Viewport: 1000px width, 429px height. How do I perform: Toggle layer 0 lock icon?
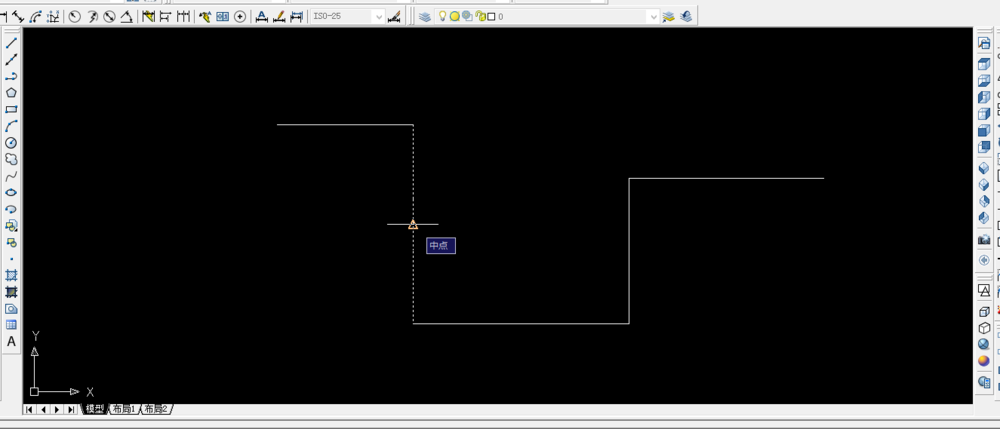480,17
